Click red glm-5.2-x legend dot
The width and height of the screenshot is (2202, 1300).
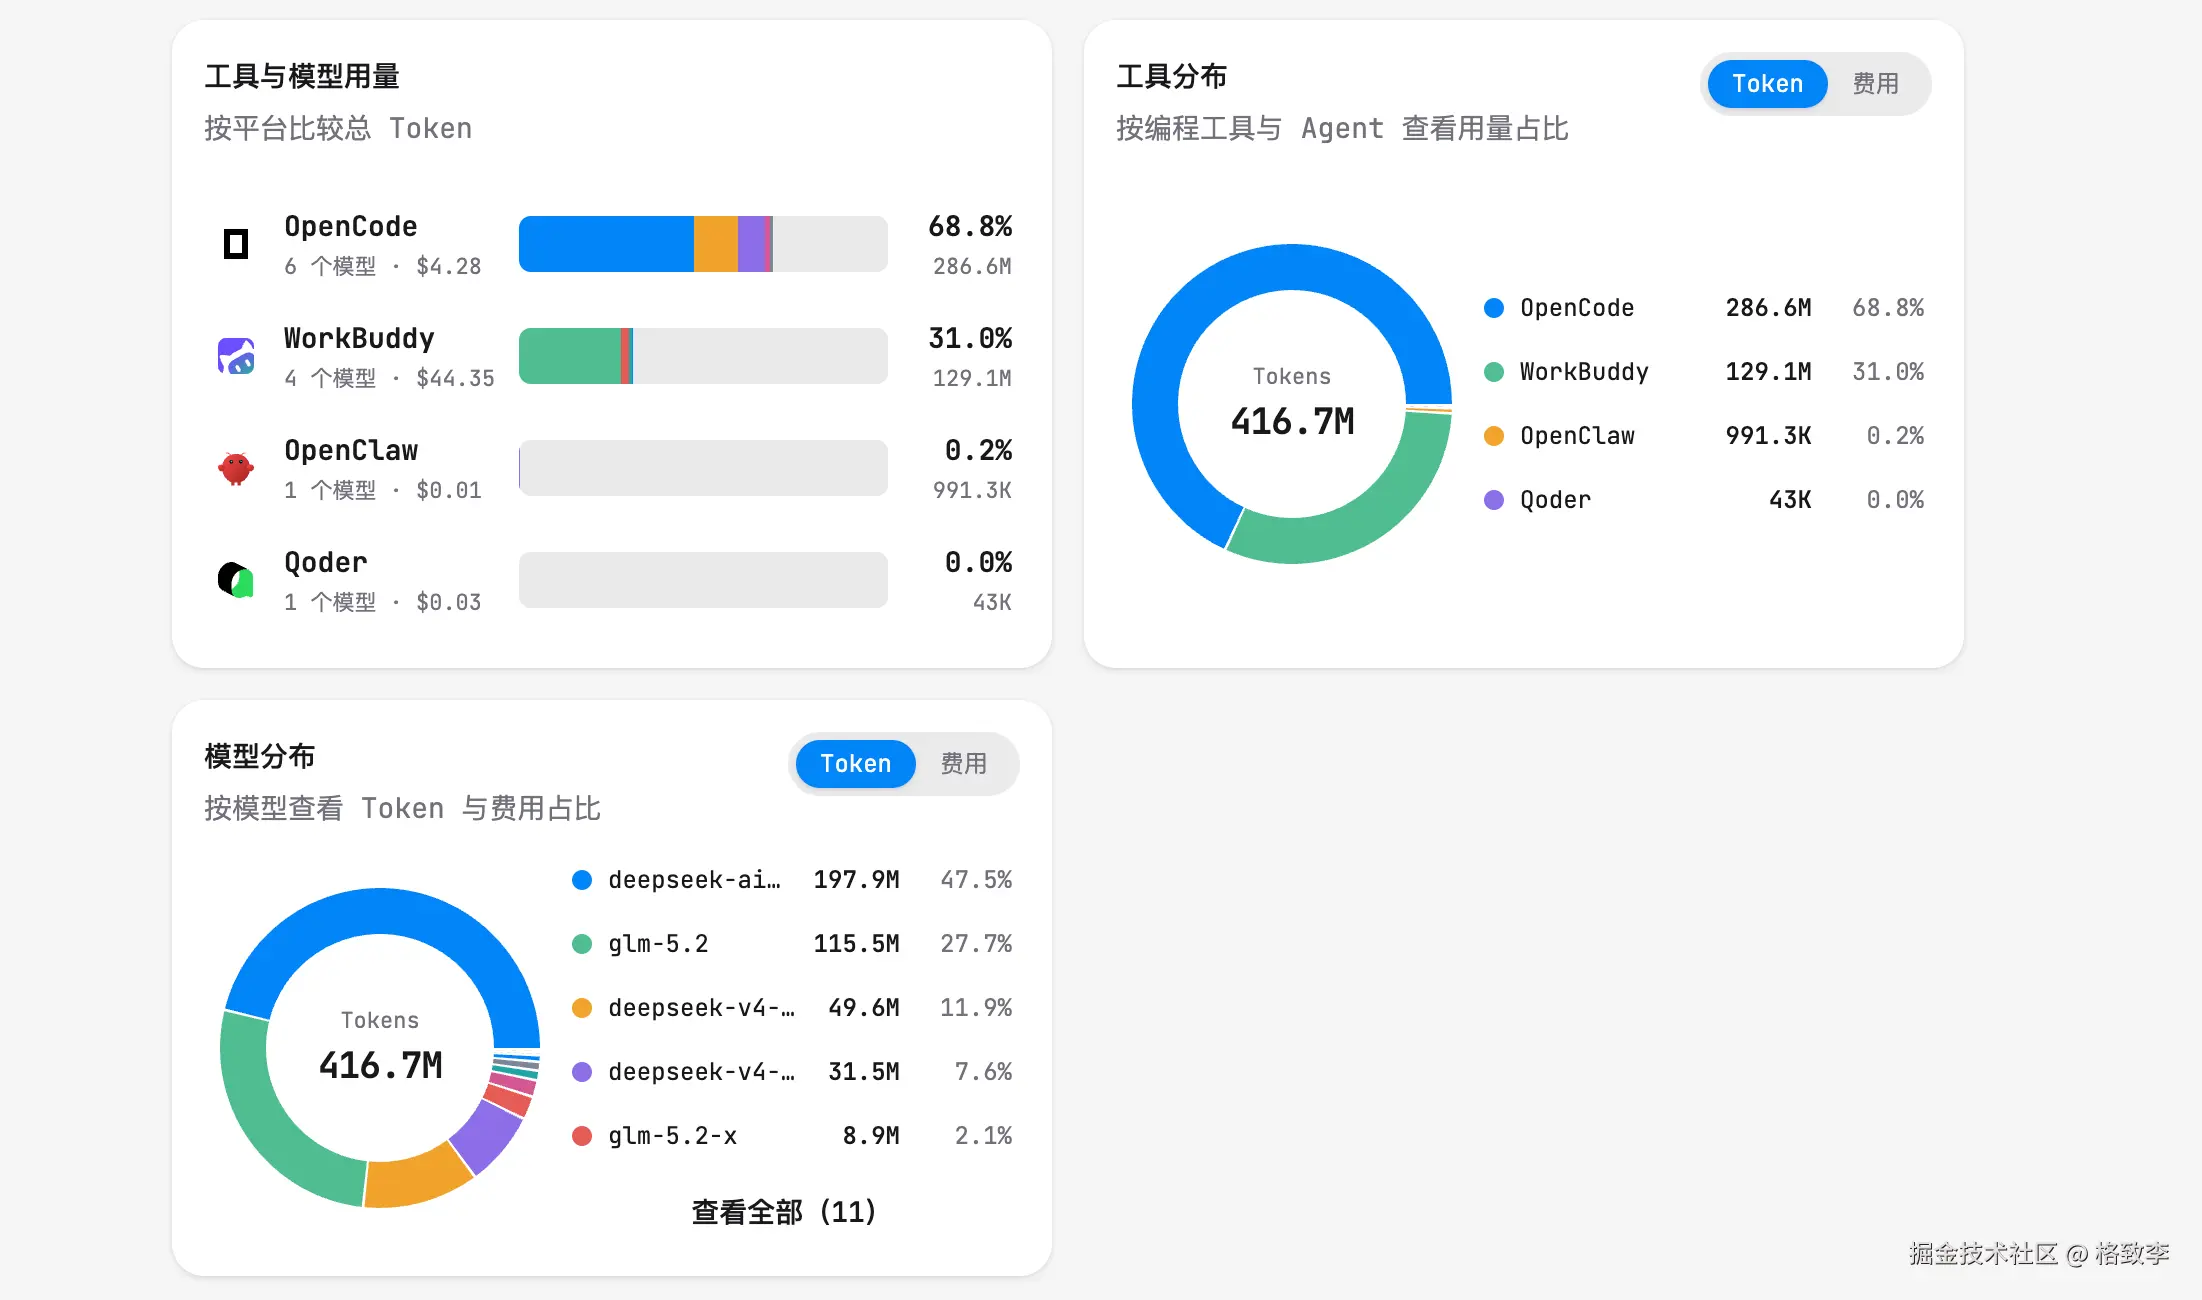coord(582,1136)
